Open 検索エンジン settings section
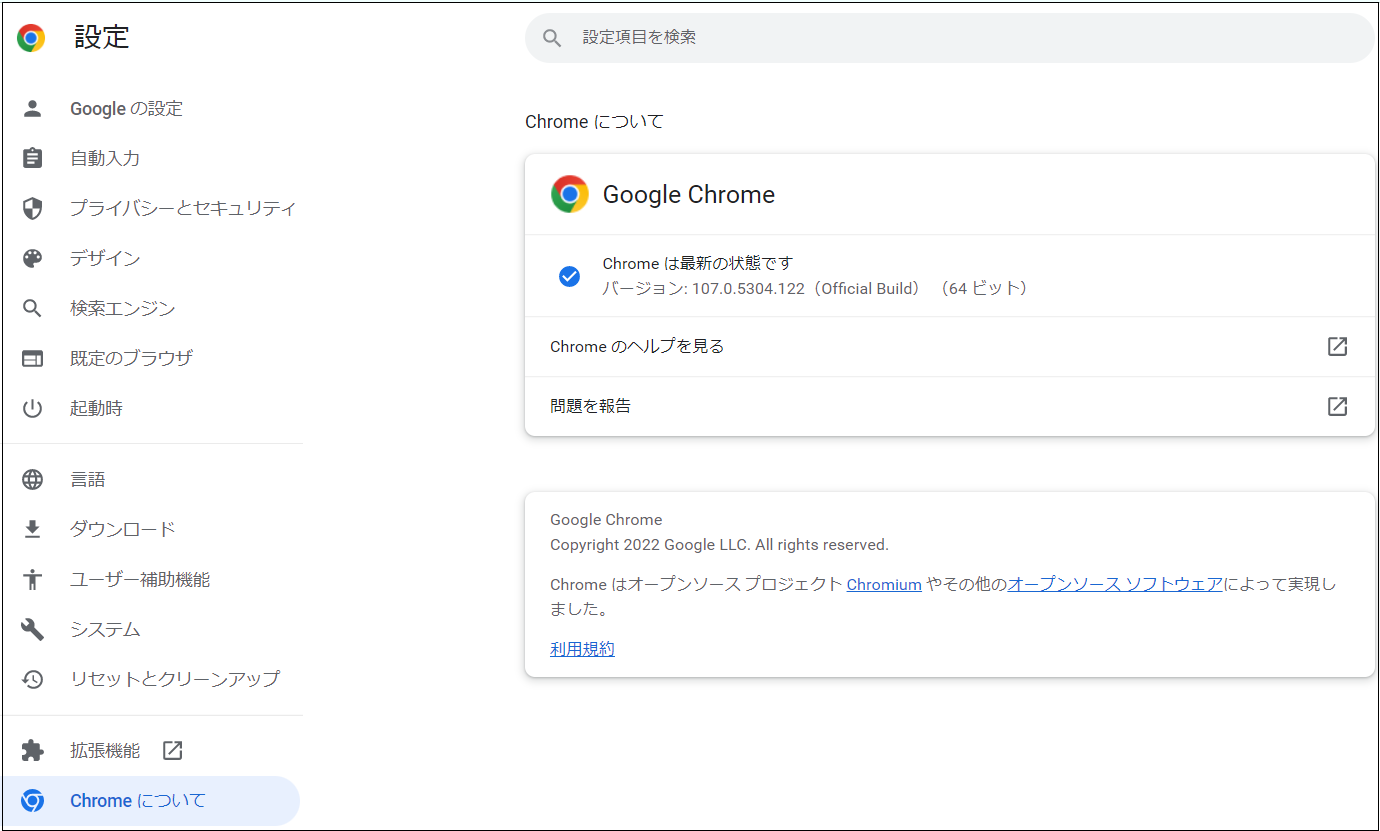 click(x=122, y=308)
